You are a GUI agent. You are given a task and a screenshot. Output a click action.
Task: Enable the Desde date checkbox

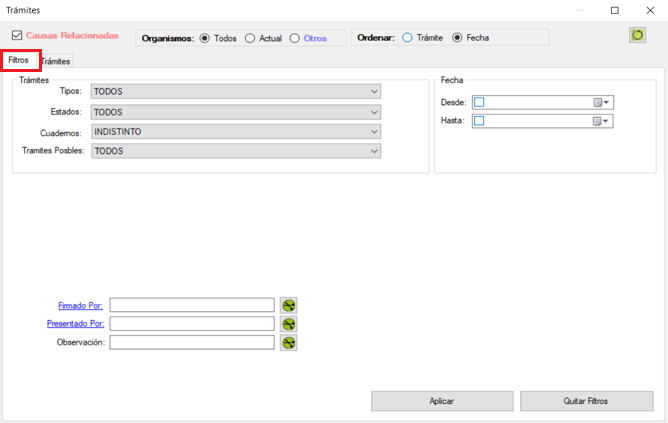point(479,102)
